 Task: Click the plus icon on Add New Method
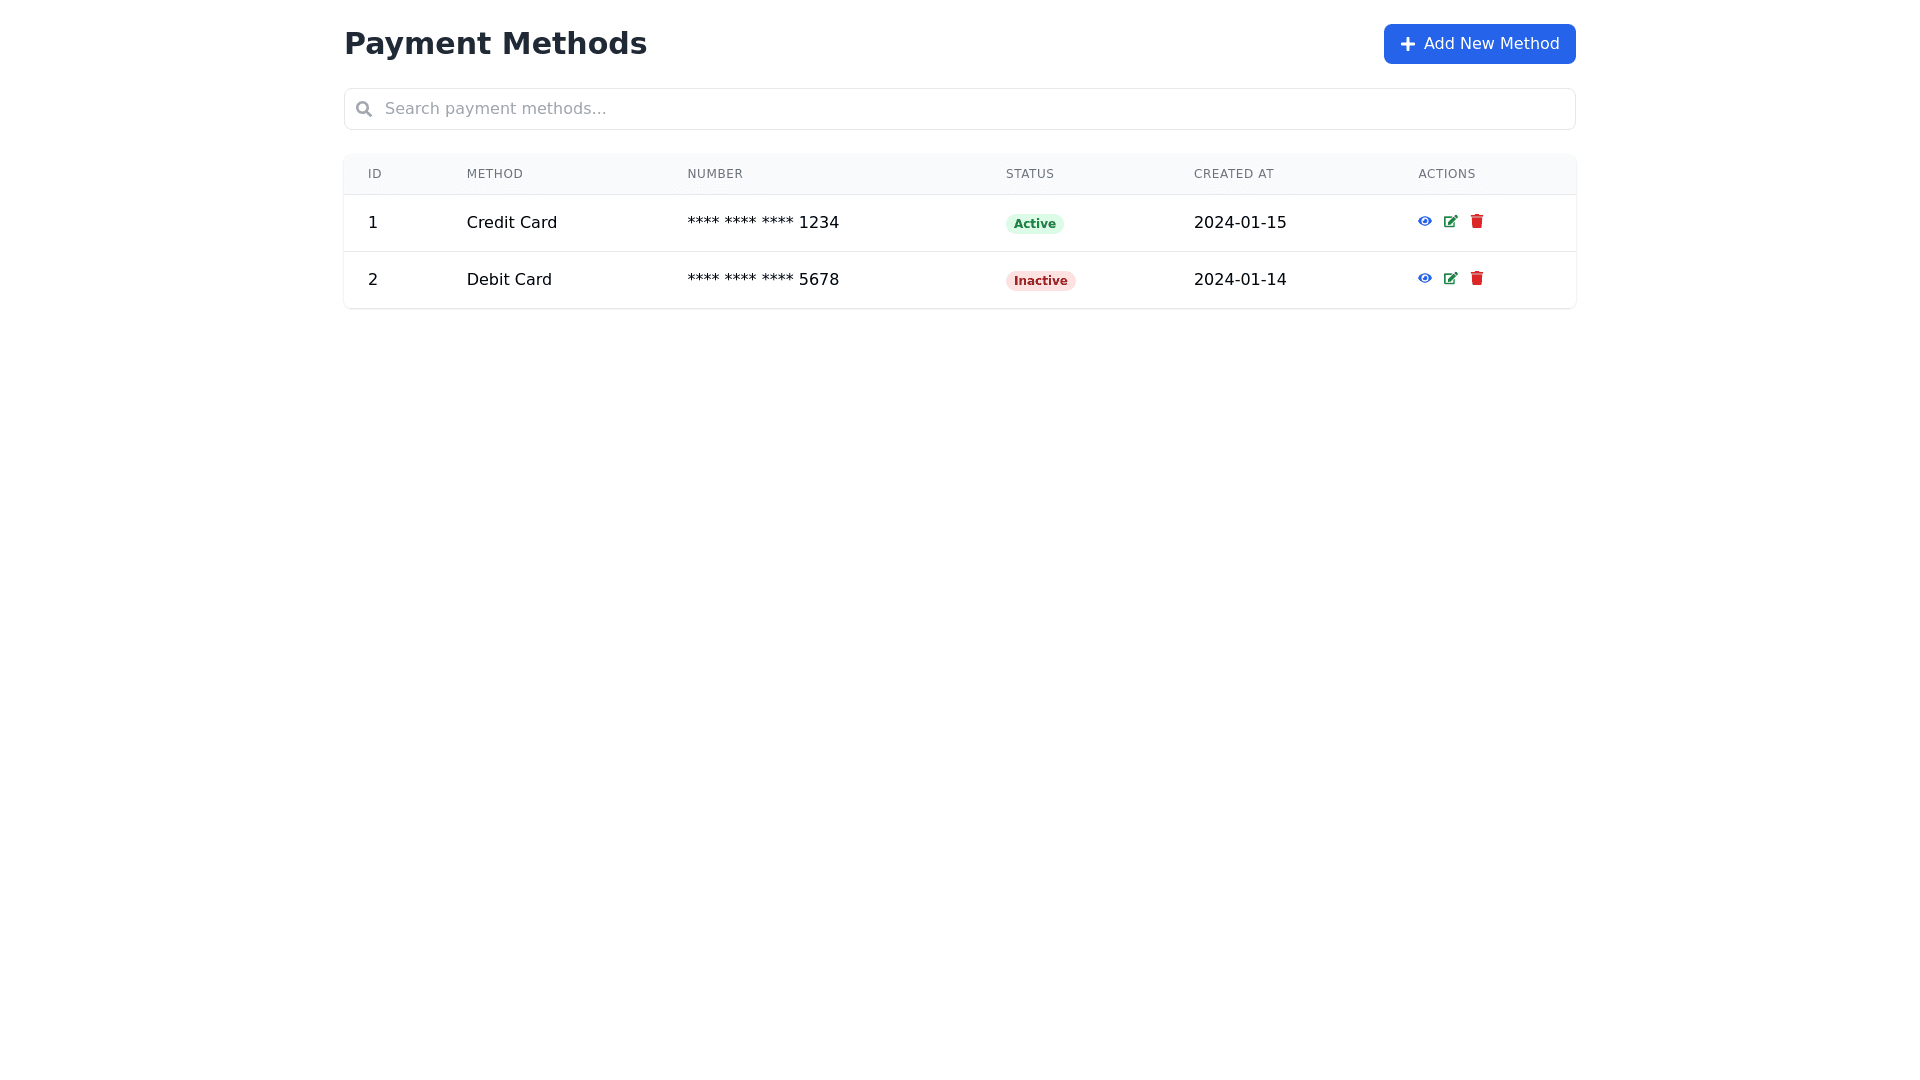(1407, 44)
